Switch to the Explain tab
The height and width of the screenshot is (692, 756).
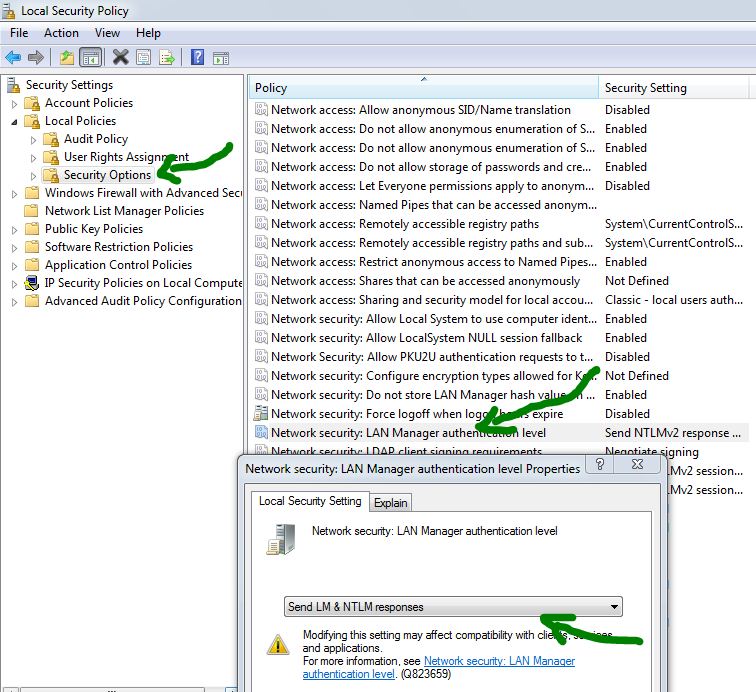click(x=391, y=502)
